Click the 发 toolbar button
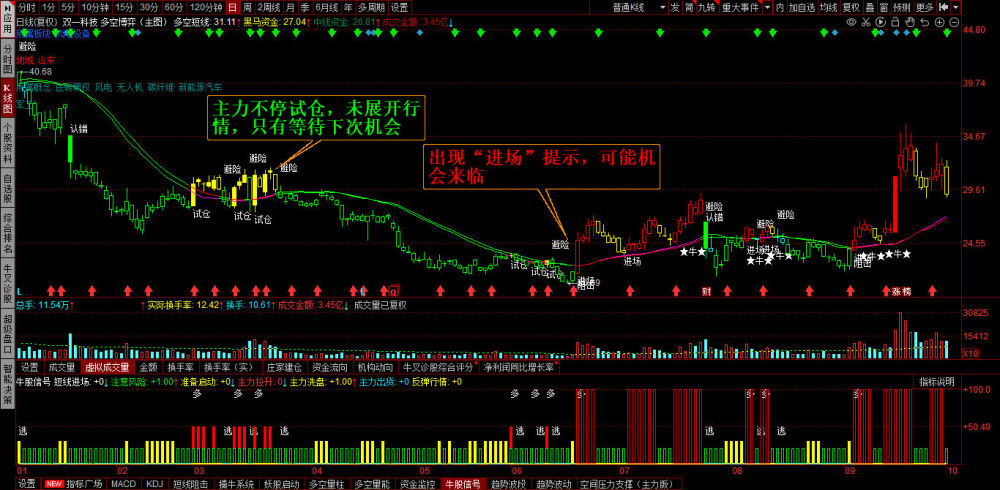Image resolution: width=1000 pixels, height=490 pixels. pos(675,8)
